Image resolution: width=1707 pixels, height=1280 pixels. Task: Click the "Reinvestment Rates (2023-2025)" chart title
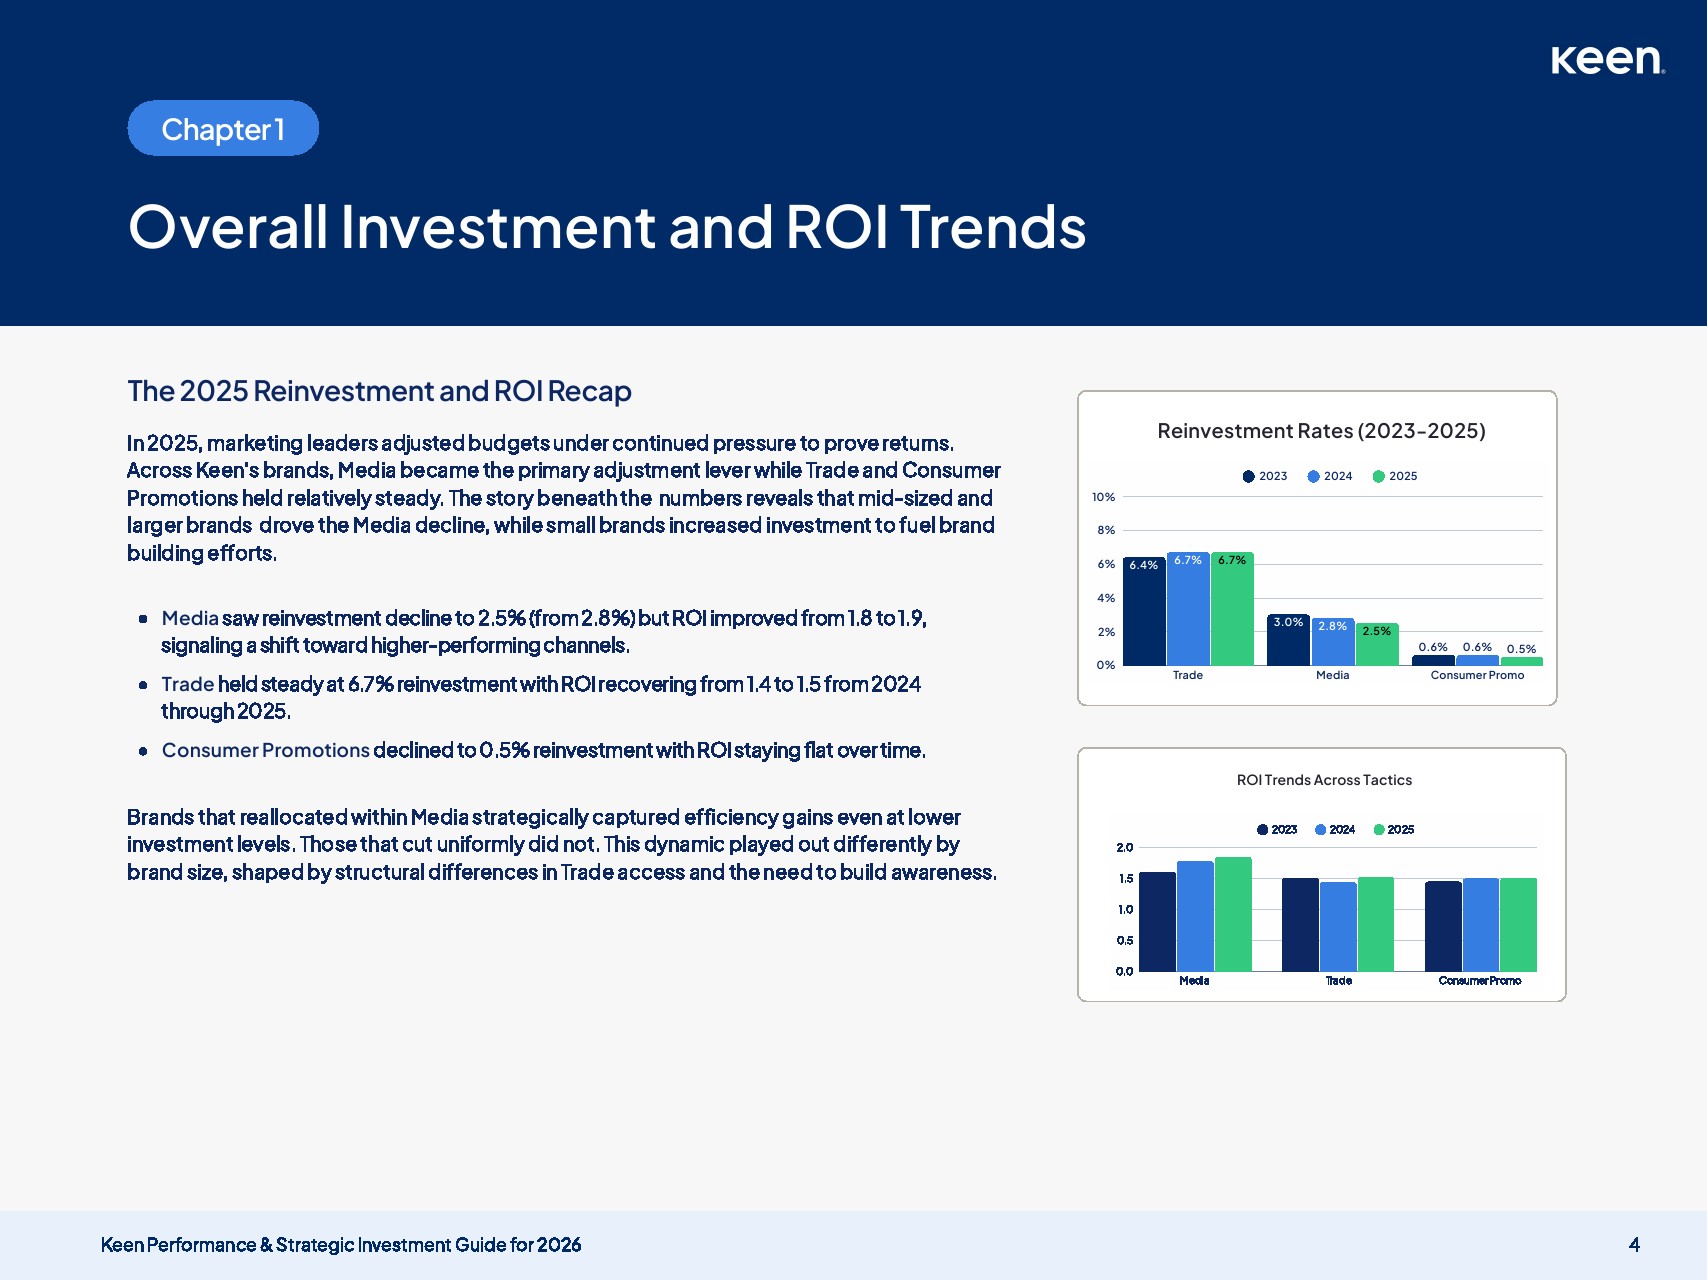pyautogui.click(x=1321, y=431)
